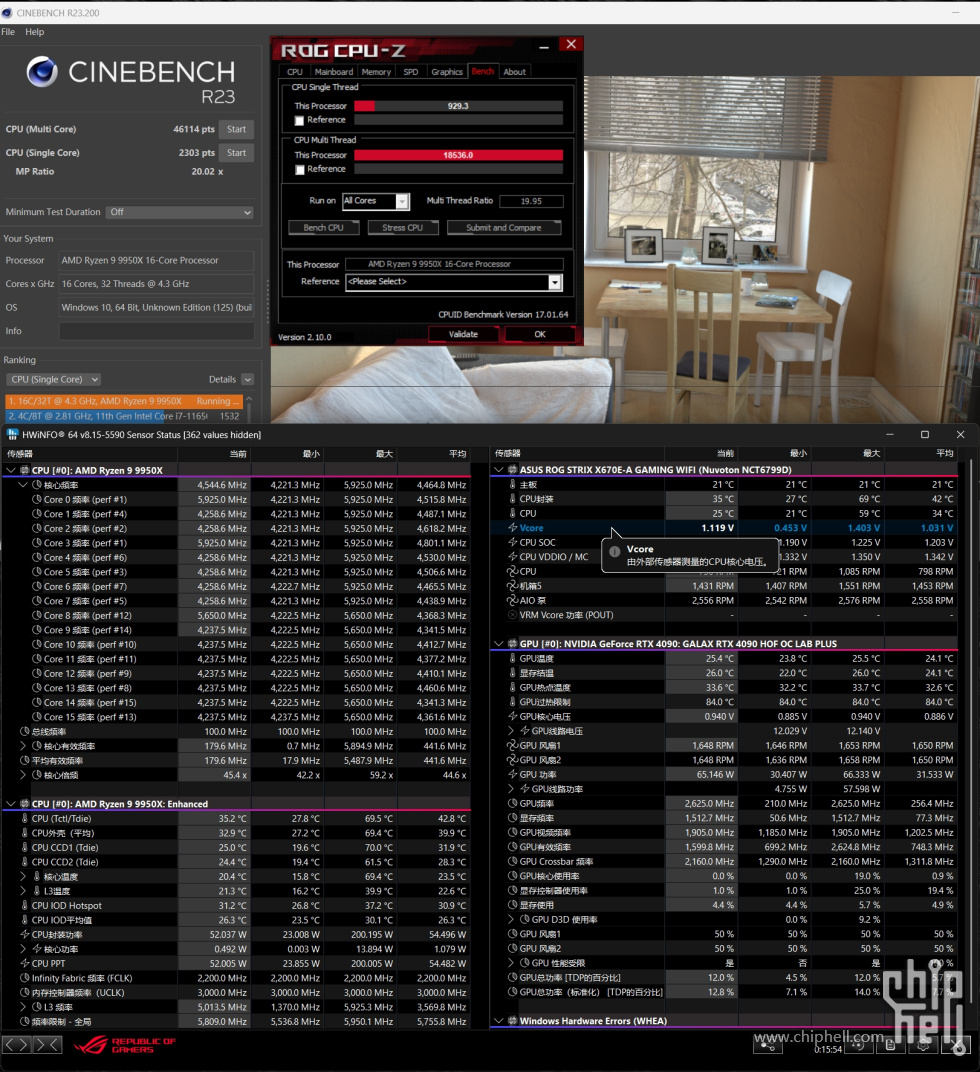
Task: Click Submit and Compare button
Action: point(503,228)
